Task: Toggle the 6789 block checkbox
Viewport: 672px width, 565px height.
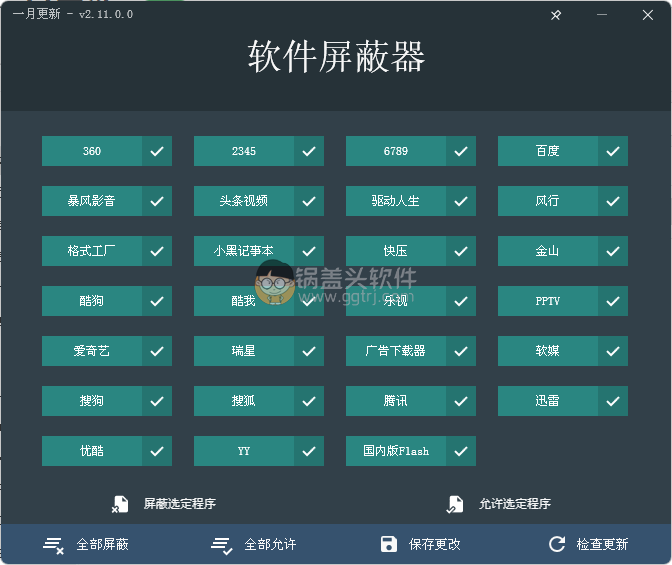Action: pyautogui.click(x=461, y=151)
